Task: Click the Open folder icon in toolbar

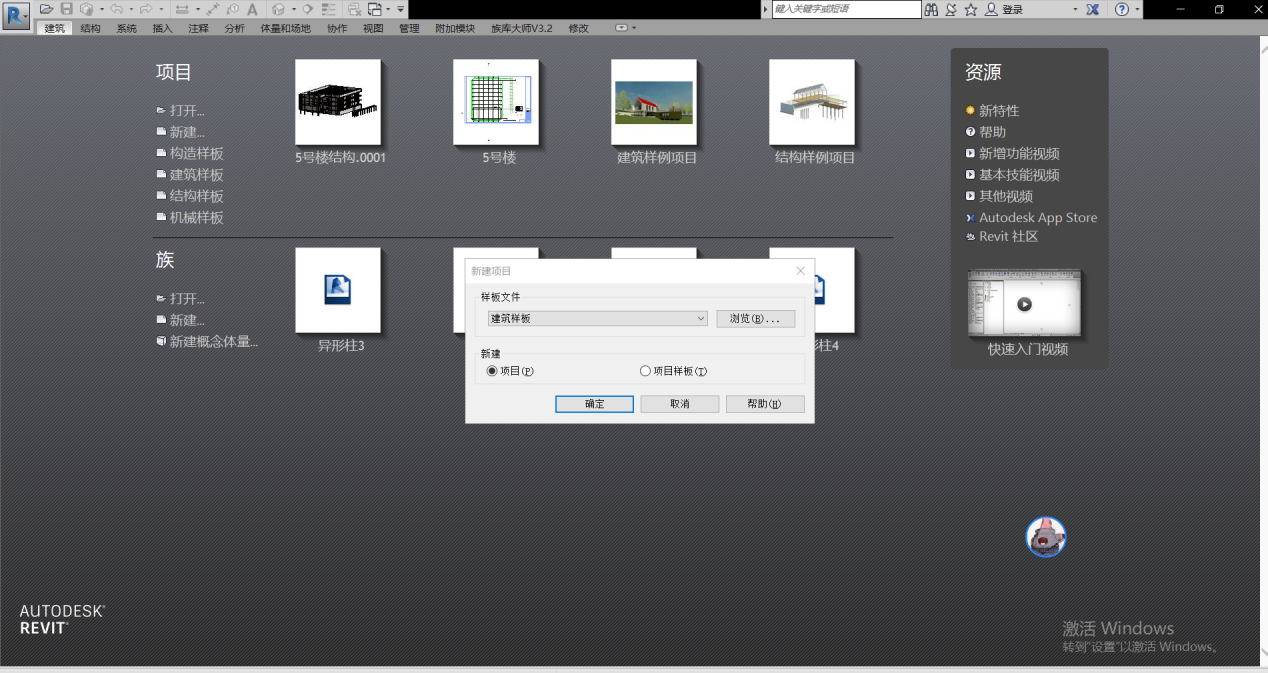Action: (x=46, y=9)
